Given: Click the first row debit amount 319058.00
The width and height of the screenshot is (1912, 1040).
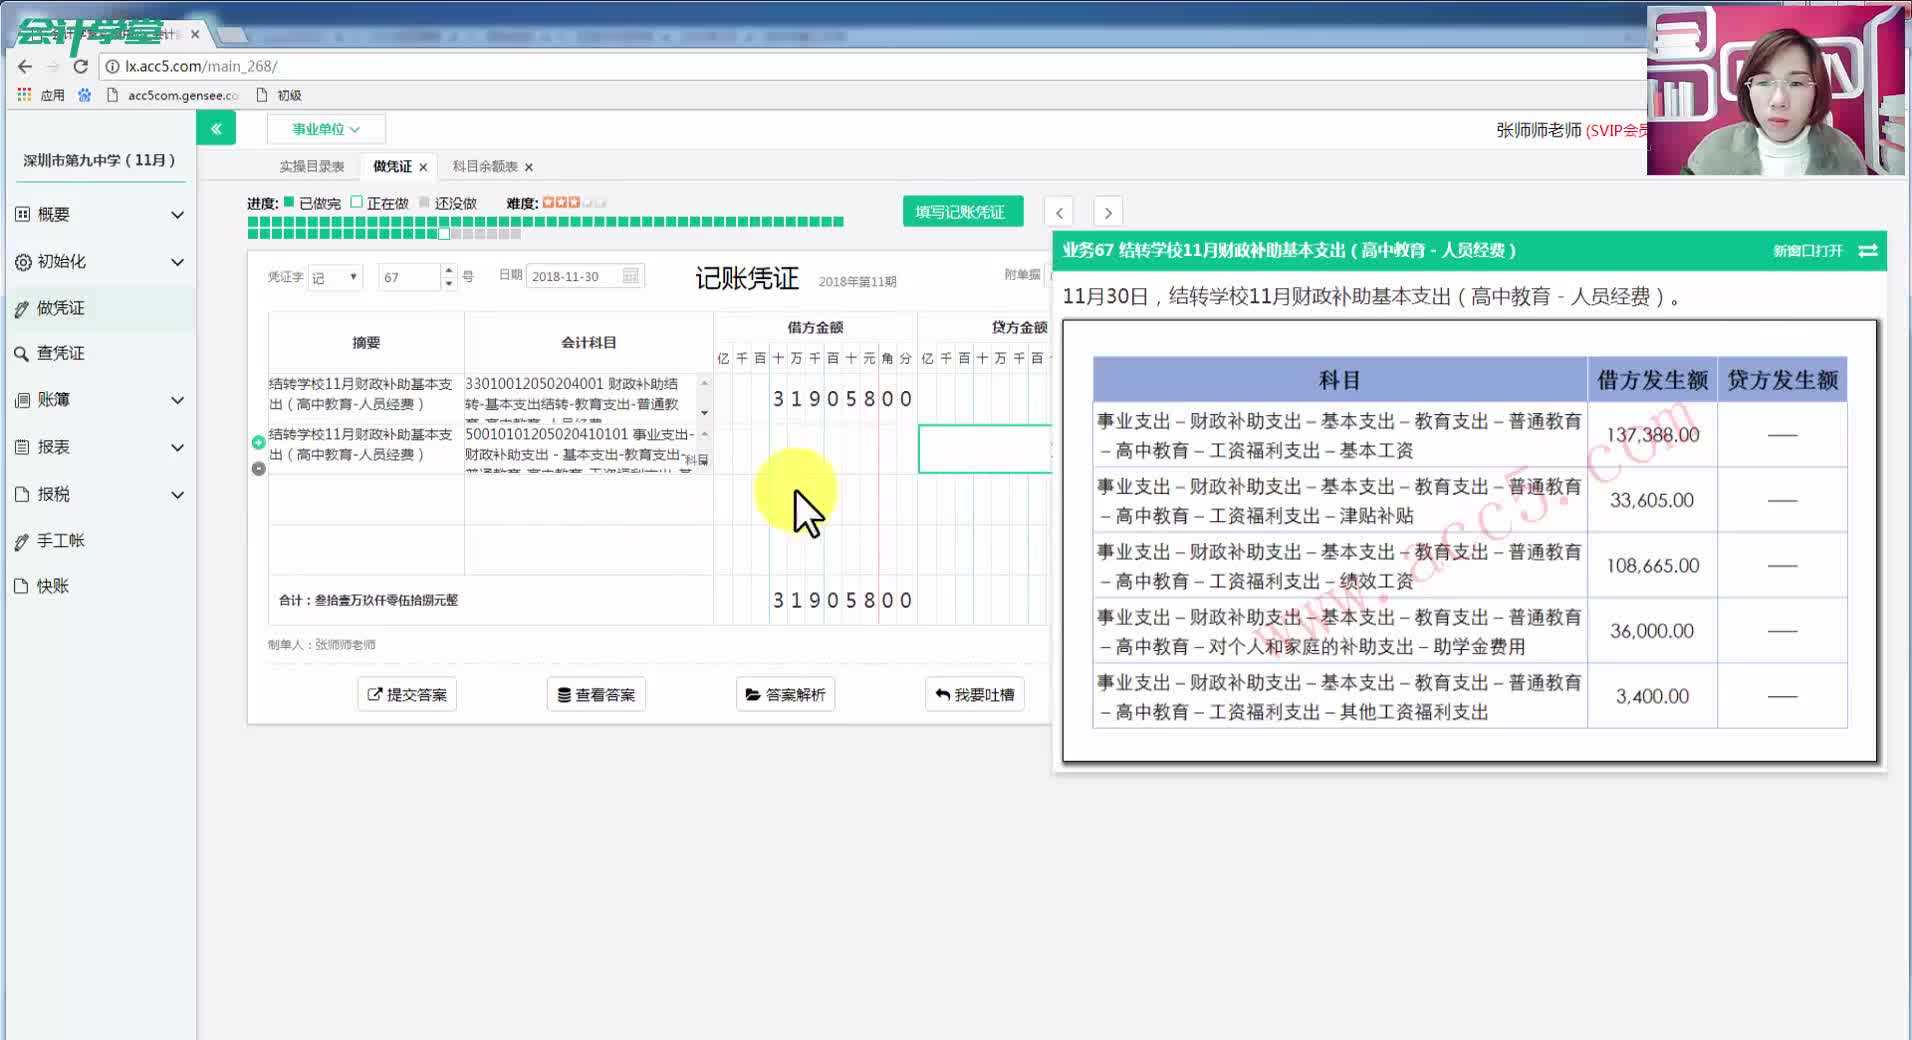Looking at the screenshot, I should coord(815,399).
